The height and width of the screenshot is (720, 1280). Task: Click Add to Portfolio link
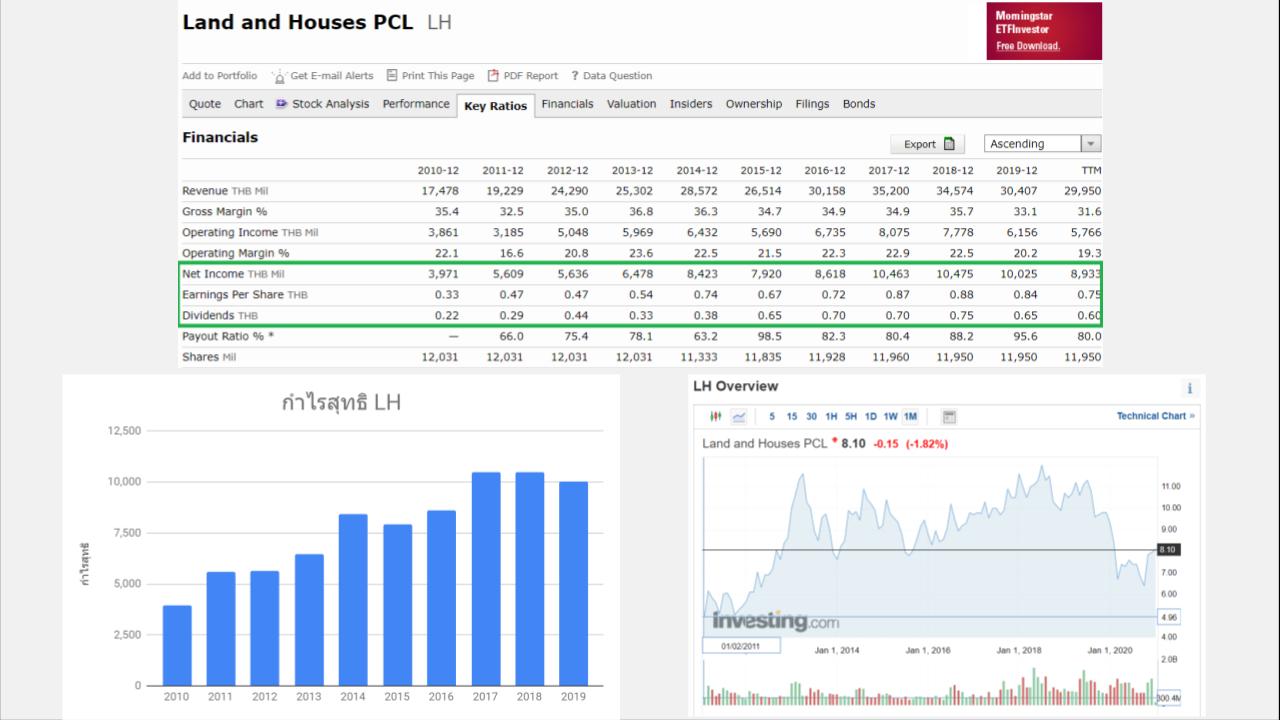[x=219, y=76]
